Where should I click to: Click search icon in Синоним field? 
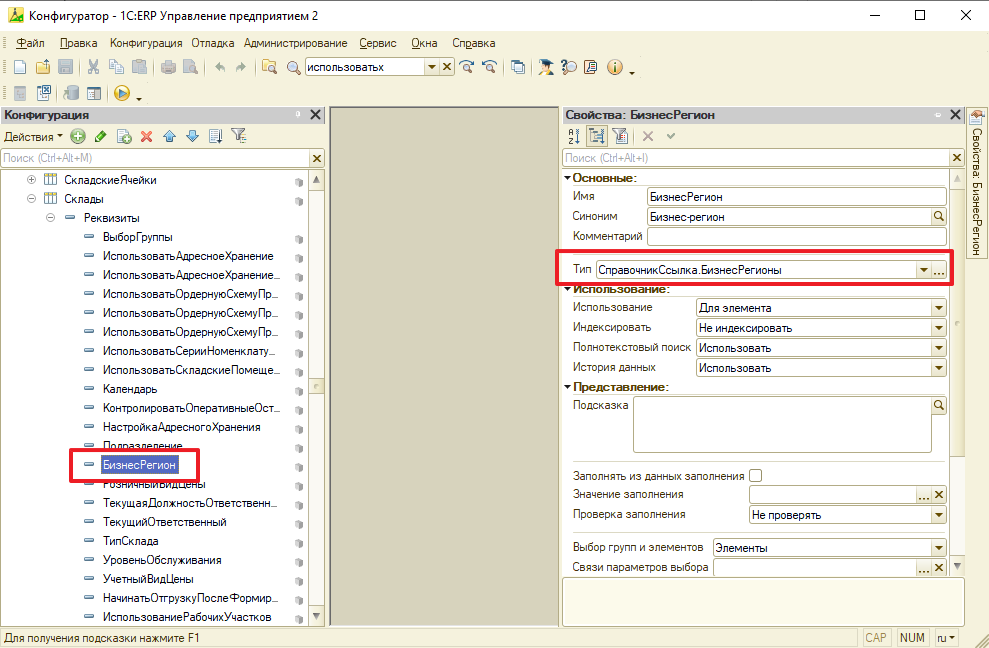pos(939,216)
